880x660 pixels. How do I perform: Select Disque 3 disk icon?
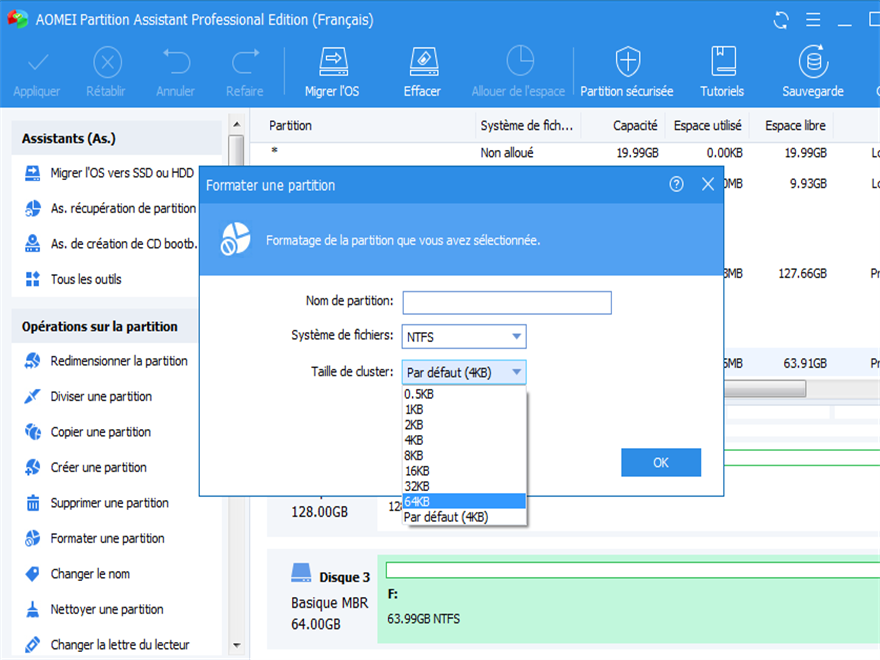pos(301,574)
